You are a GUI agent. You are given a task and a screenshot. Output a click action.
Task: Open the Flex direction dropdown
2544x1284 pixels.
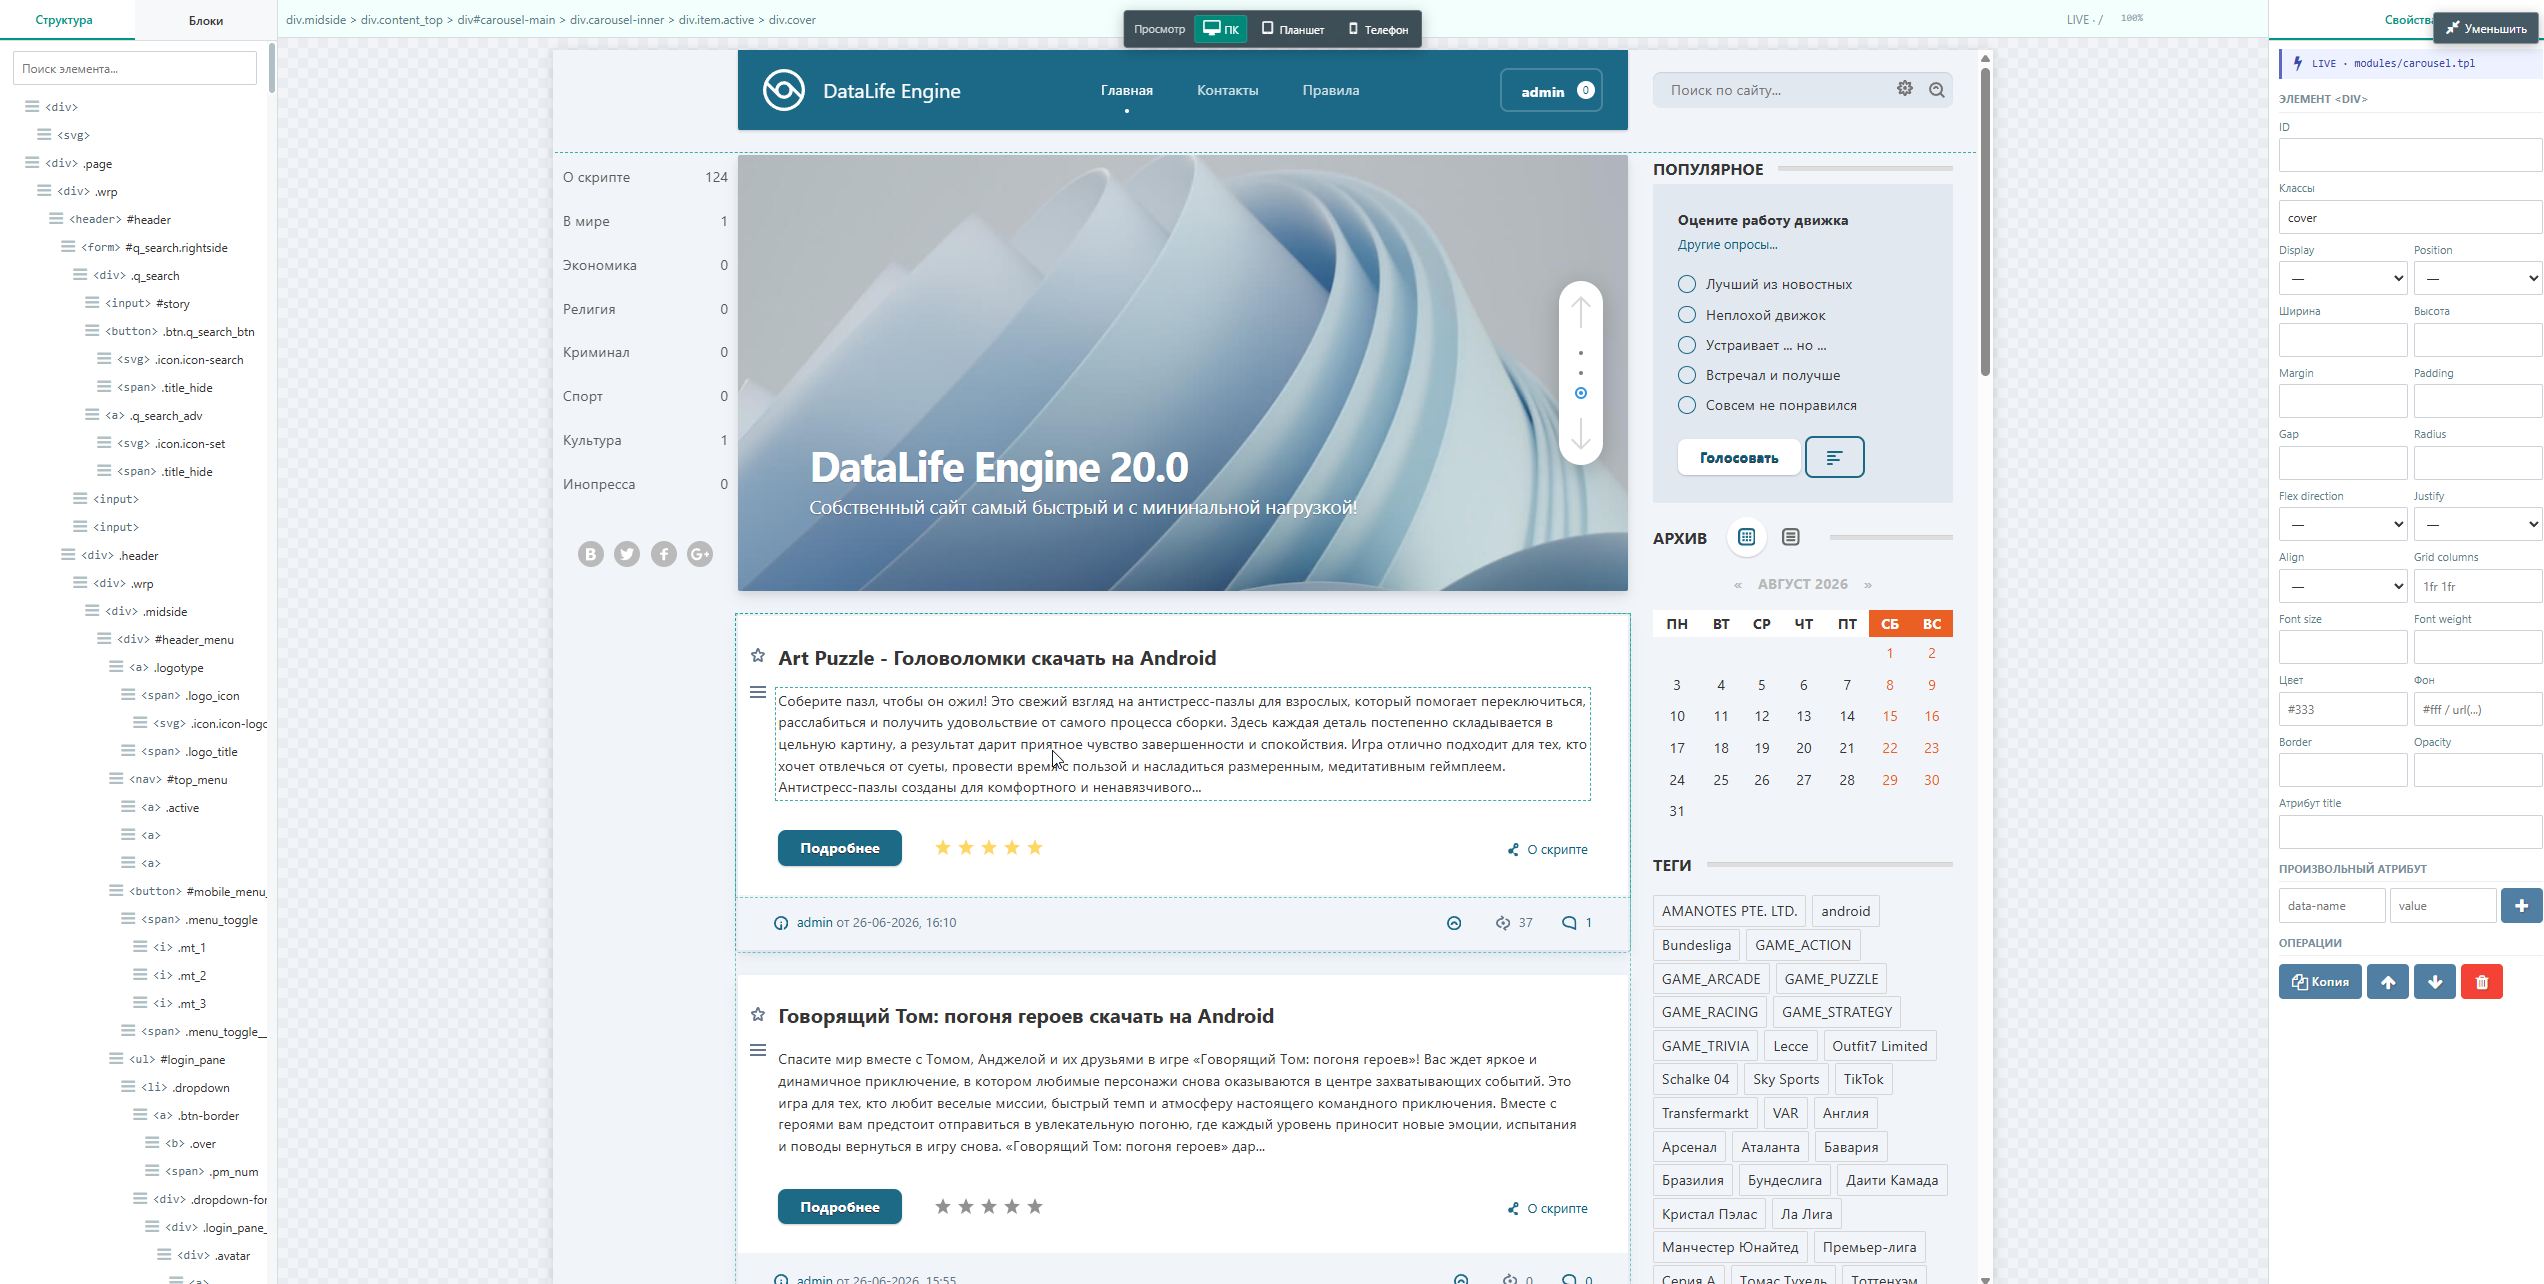2343,524
